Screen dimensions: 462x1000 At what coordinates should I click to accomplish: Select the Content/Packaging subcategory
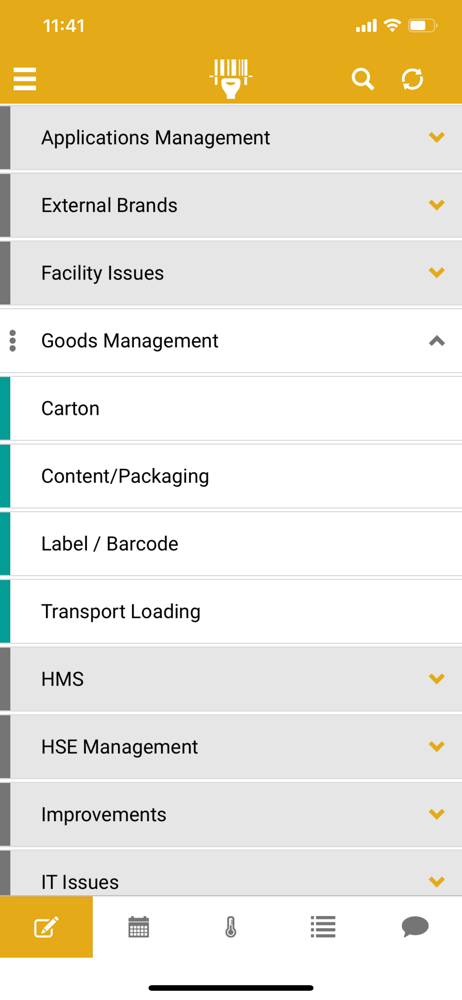pos(231,476)
